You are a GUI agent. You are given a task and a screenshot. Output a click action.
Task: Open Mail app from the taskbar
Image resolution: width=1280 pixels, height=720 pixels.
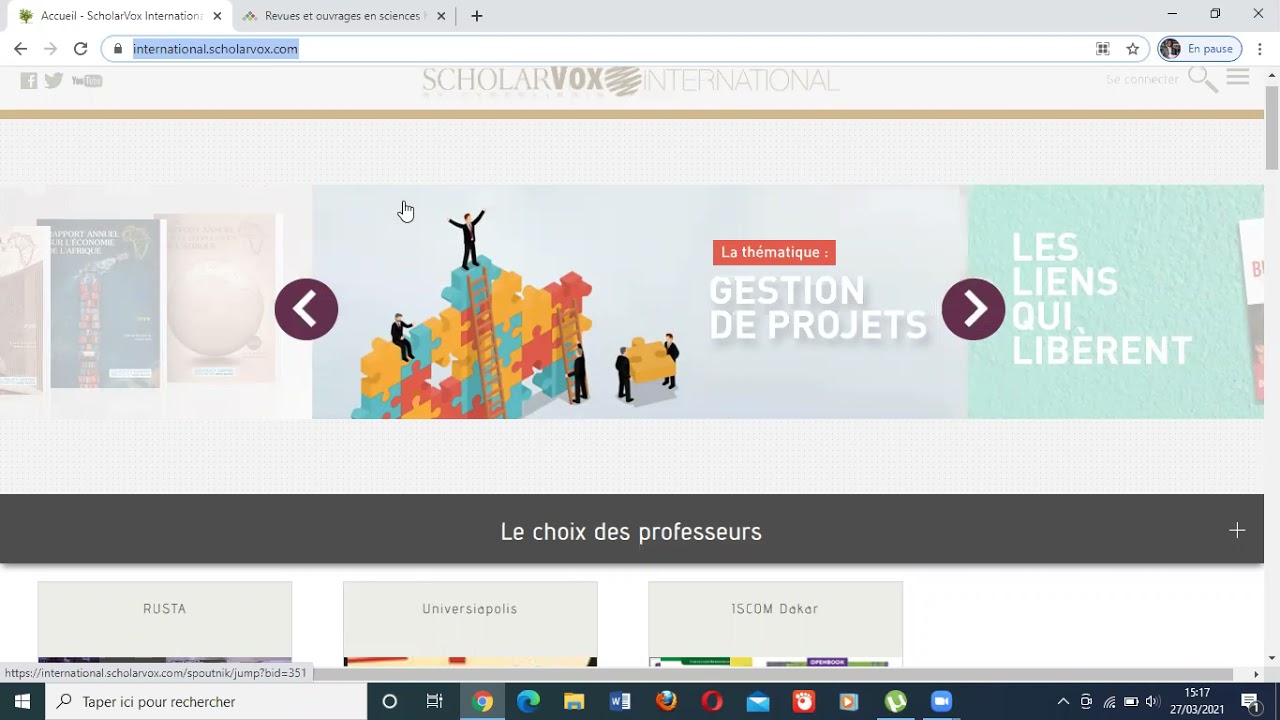pyautogui.click(x=758, y=702)
